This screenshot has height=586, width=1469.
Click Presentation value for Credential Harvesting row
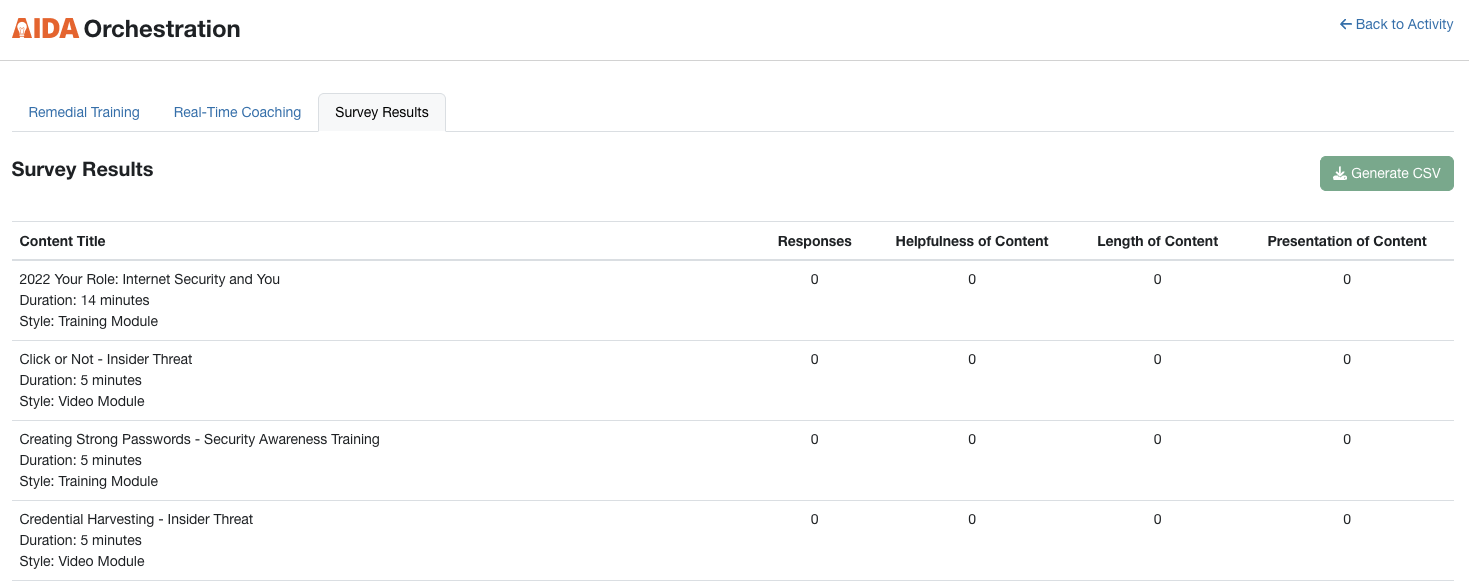(x=1347, y=519)
